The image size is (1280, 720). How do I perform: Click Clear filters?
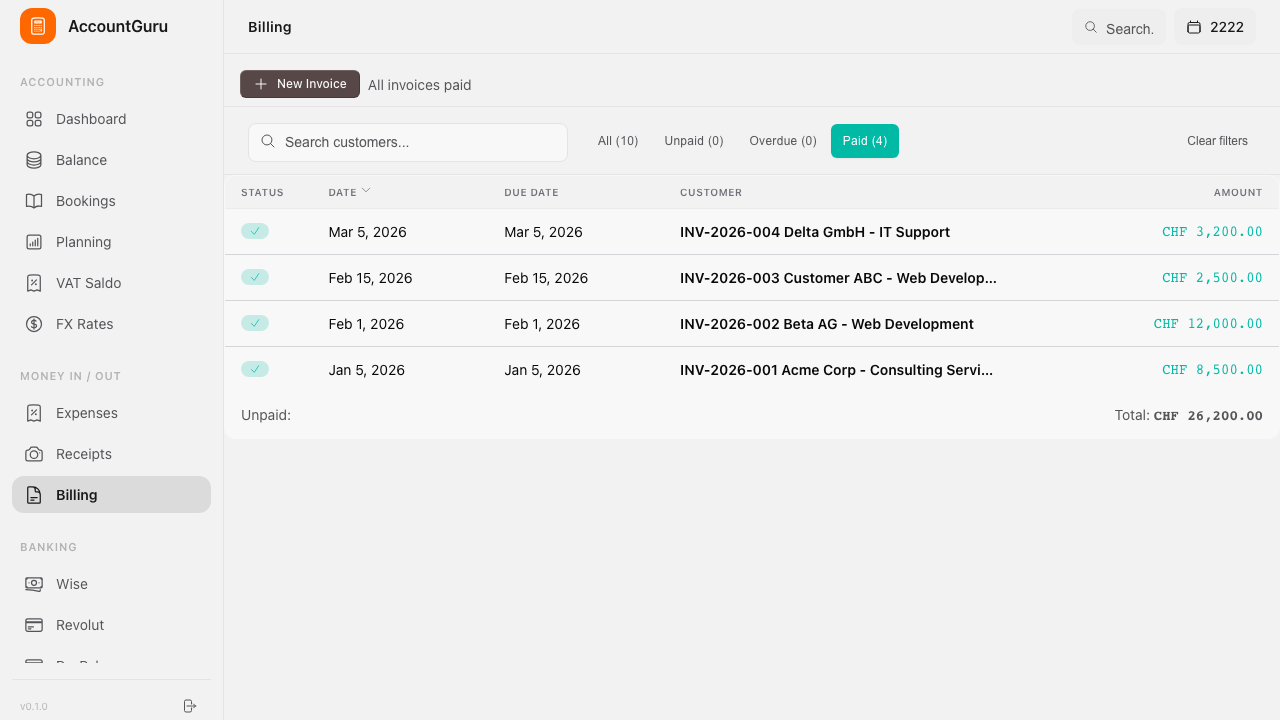tap(1217, 141)
